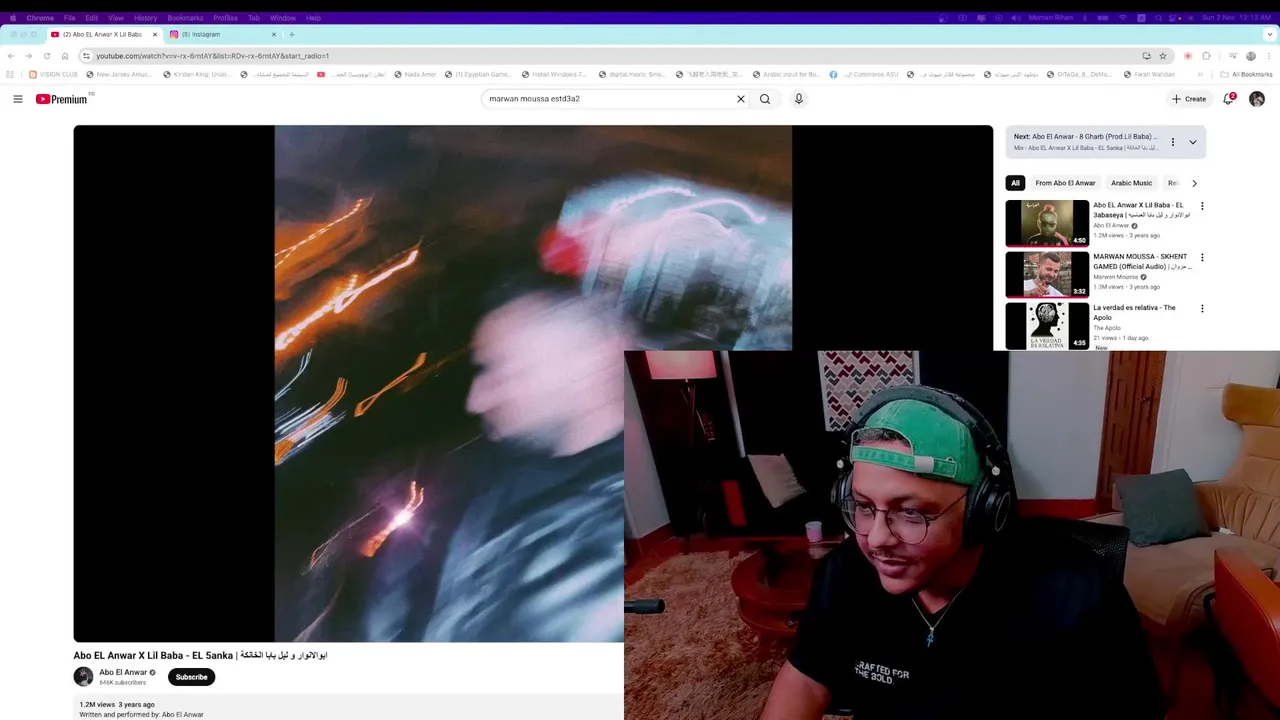Switch to the Abo EL Anwar X Lil Baba tab
This screenshot has width=1280, height=720.
click(104, 34)
